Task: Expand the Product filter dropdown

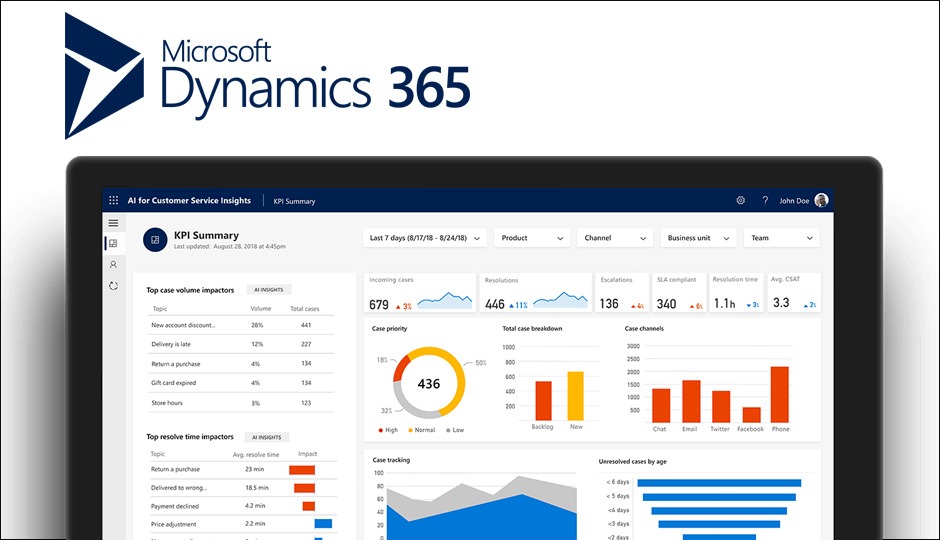Action: click(532, 238)
